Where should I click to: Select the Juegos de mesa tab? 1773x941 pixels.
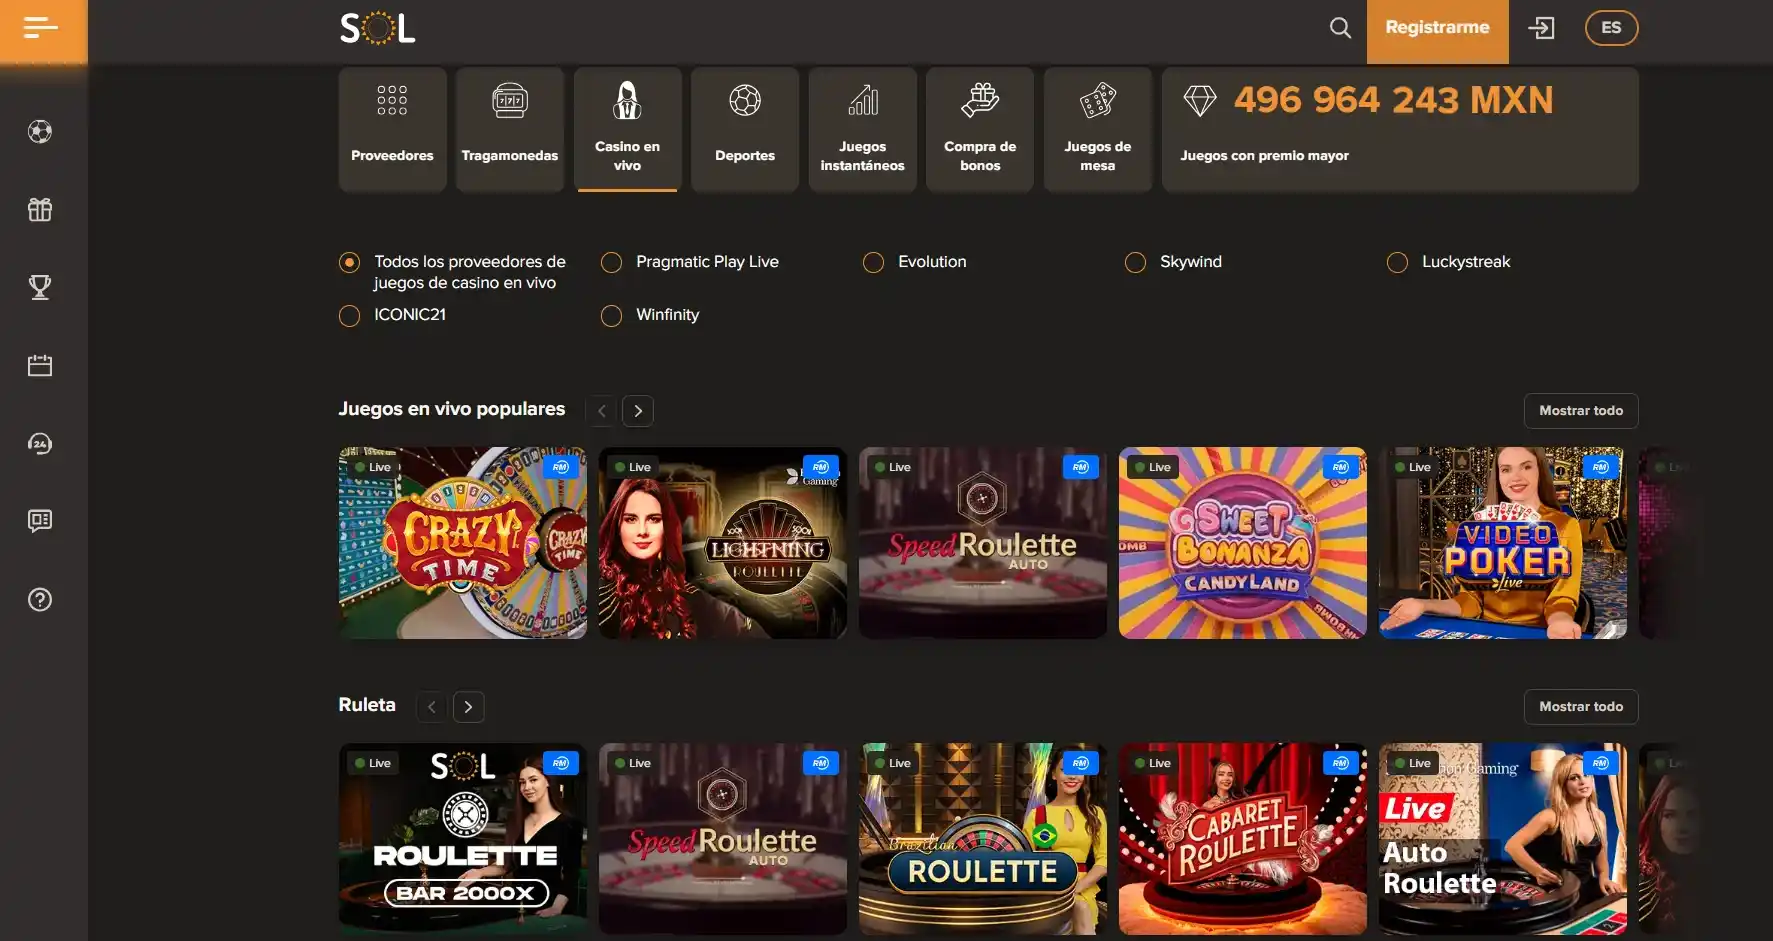click(x=1097, y=129)
